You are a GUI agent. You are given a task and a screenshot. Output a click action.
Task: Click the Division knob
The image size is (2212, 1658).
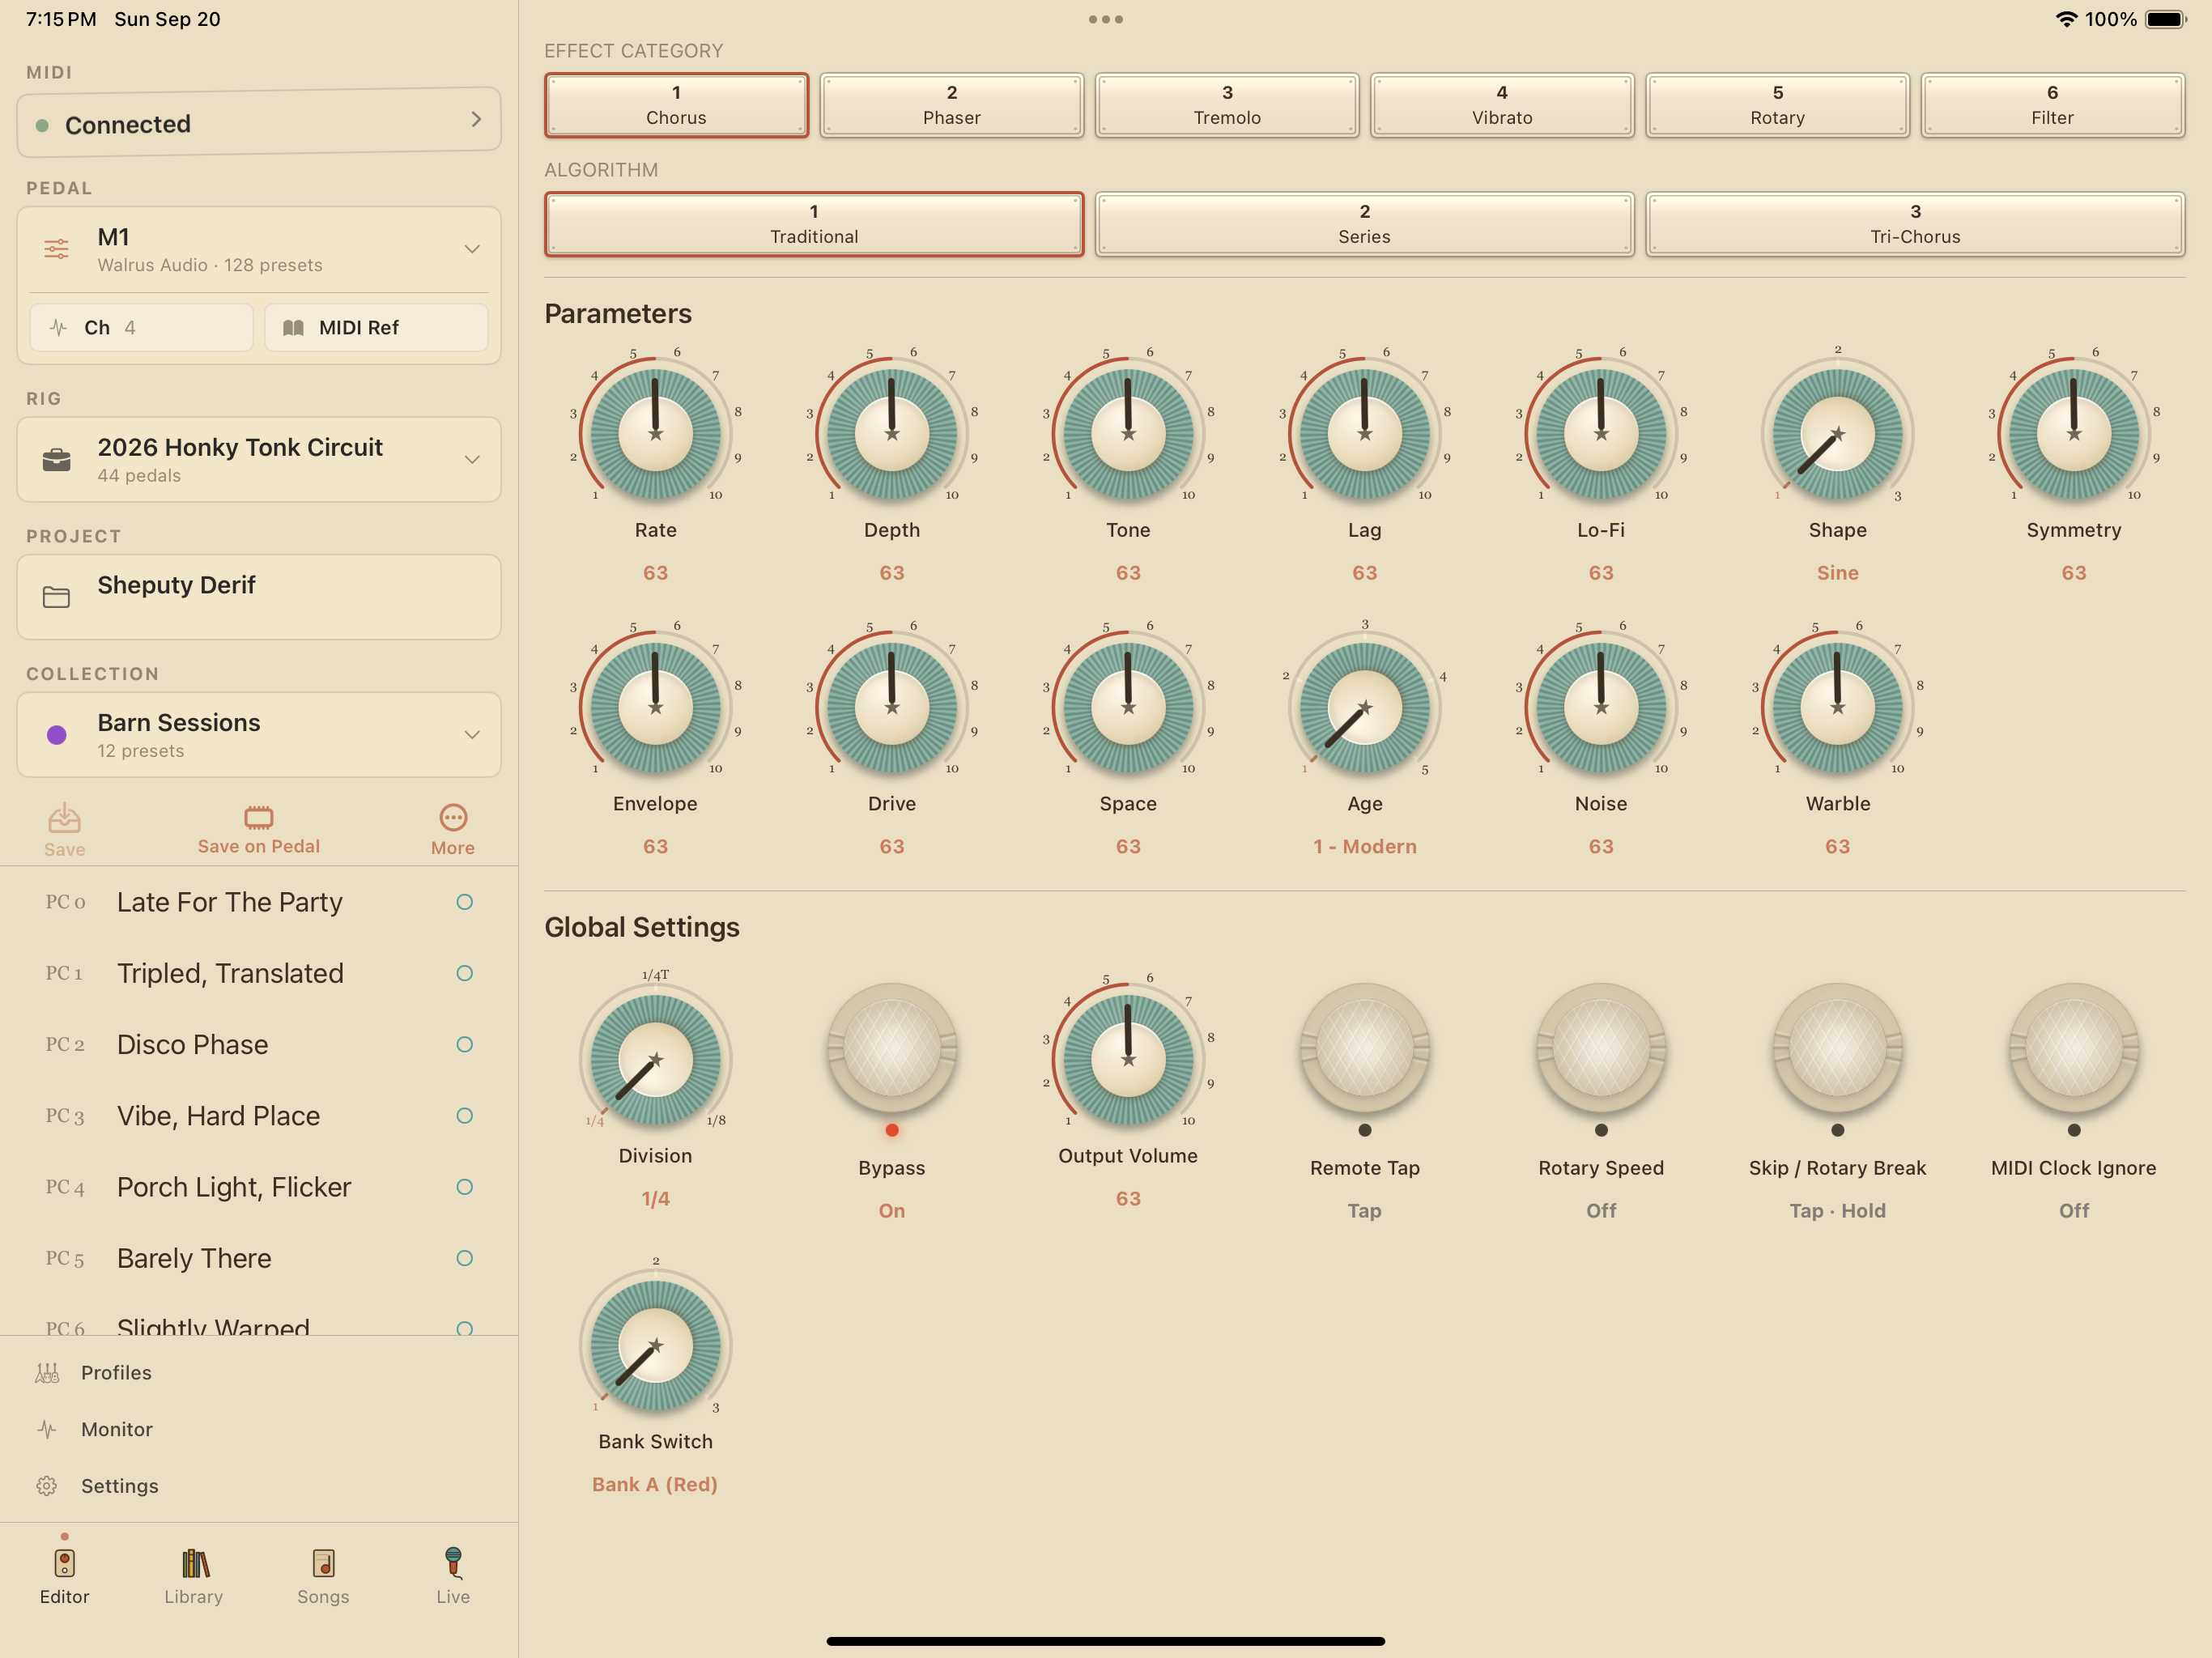click(656, 1060)
